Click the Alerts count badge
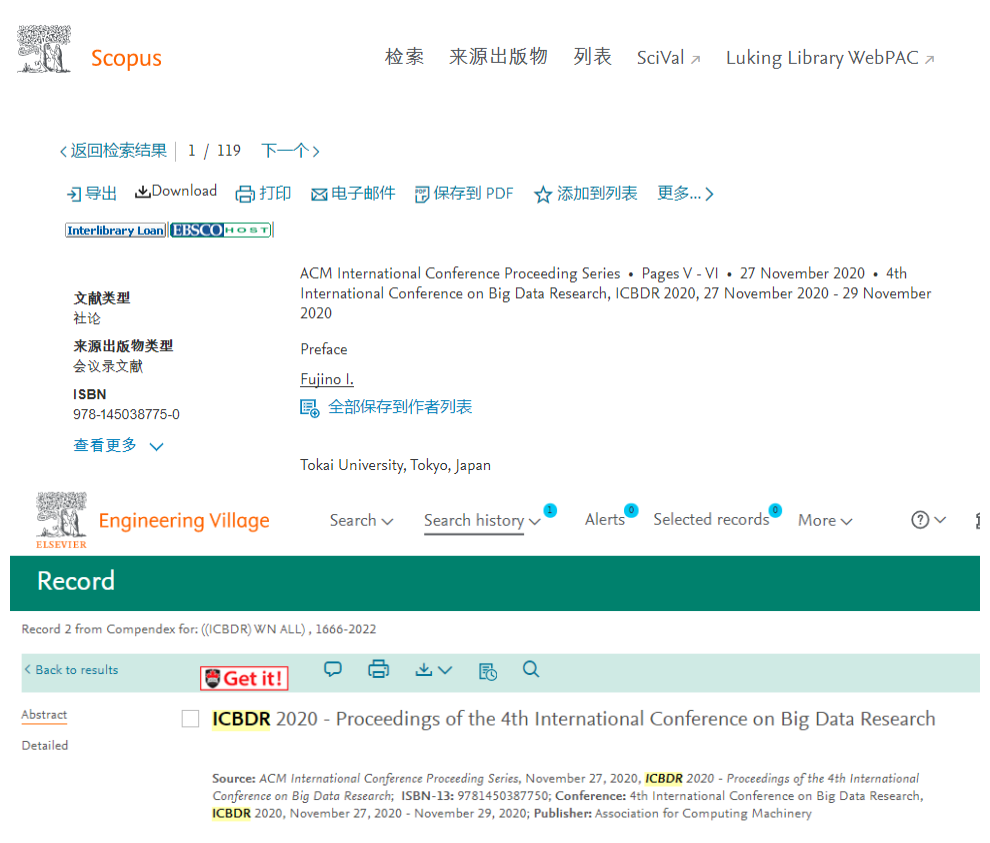Image resolution: width=990 pixels, height=843 pixels. coord(631,510)
